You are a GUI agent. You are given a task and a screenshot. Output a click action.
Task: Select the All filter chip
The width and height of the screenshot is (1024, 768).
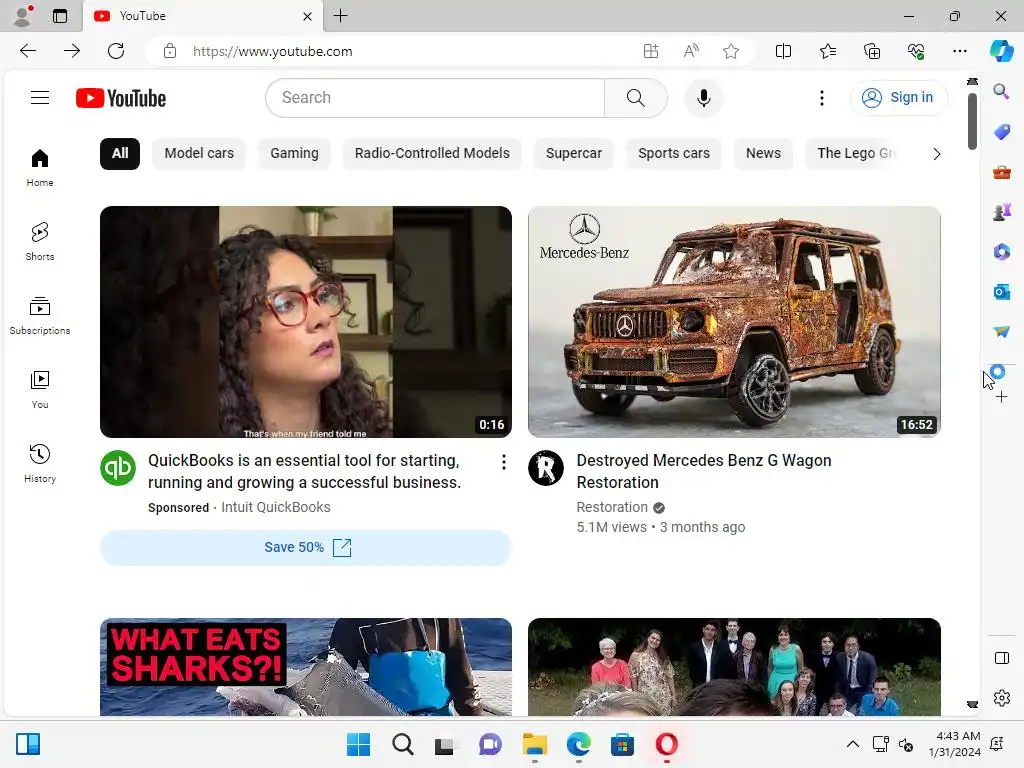tap(120, 153)
